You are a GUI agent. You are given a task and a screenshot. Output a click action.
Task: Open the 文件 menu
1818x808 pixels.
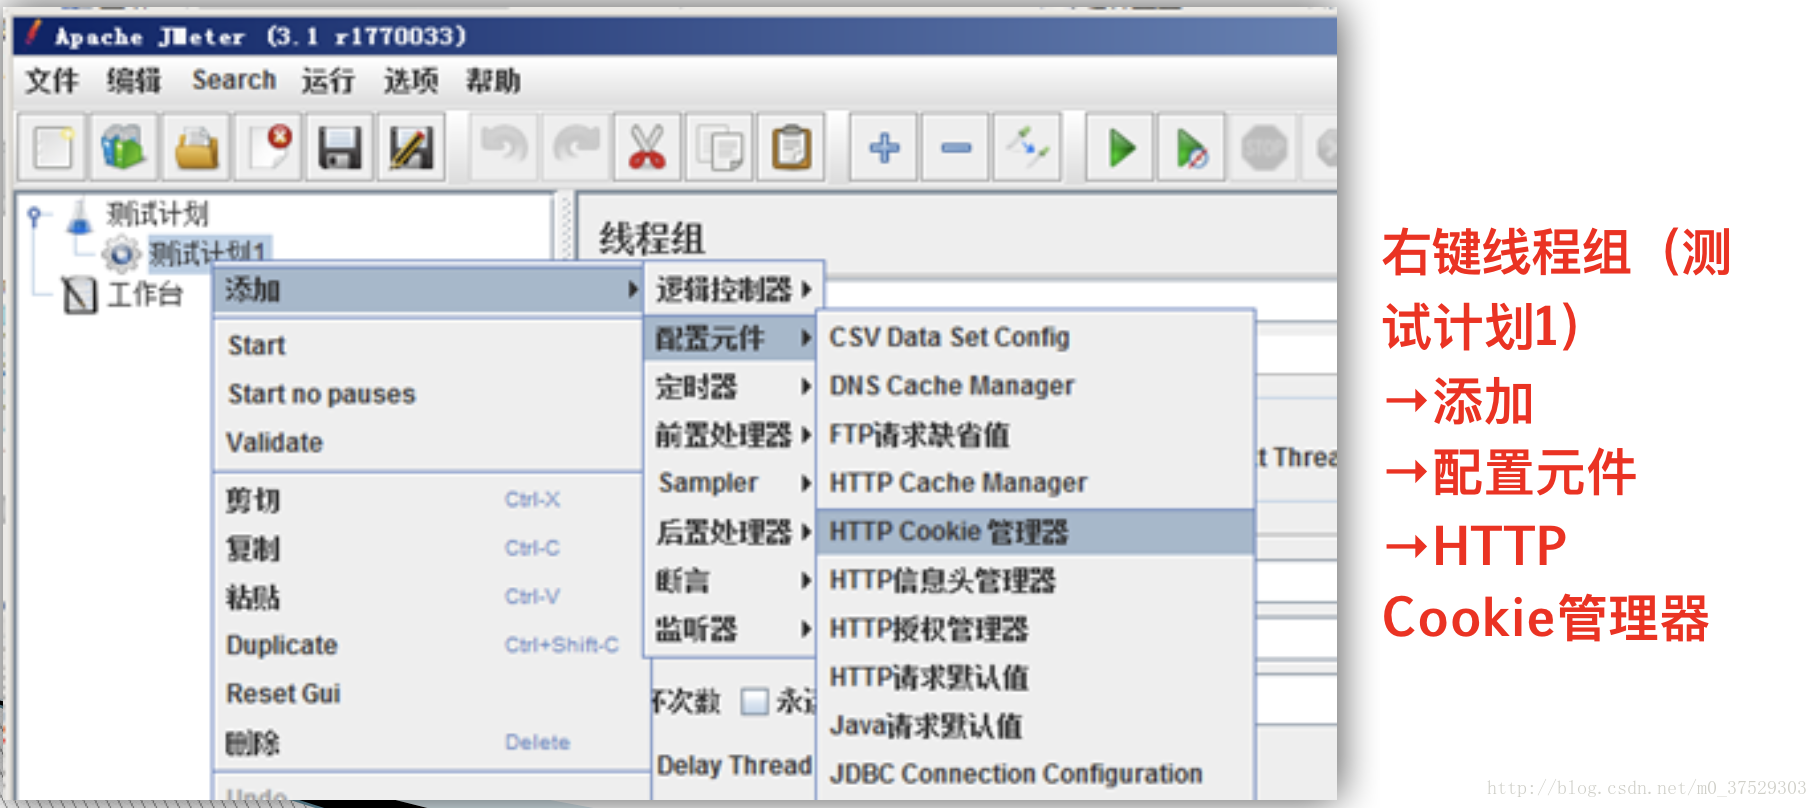click(52, 80)
